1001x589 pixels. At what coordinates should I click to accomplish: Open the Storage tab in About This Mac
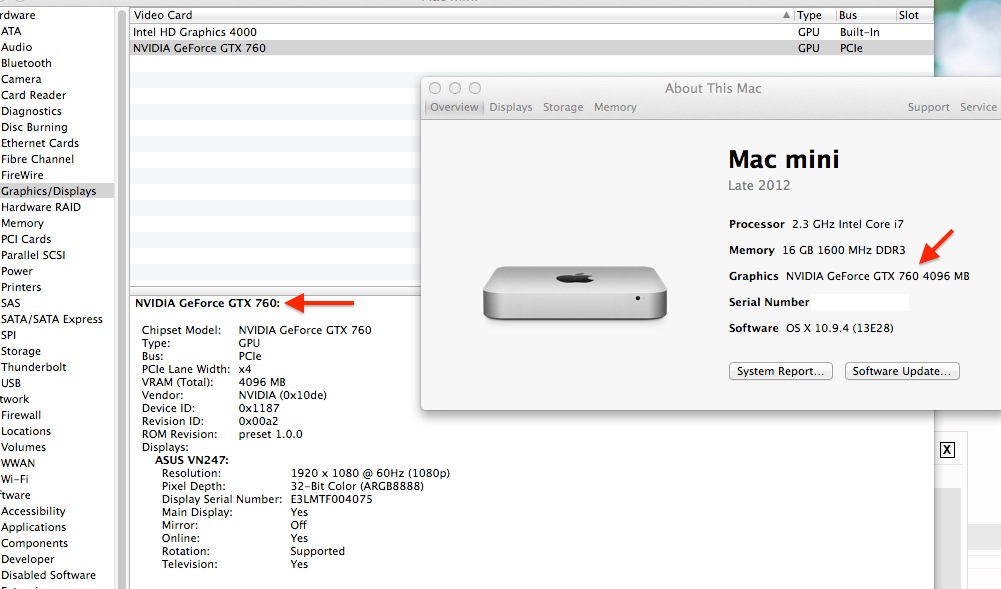pyautogui.click(x=563, y=107)
